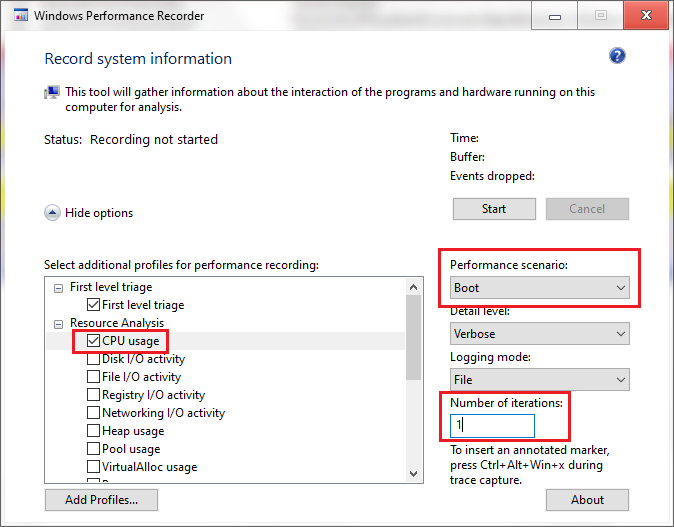The height and width of the screenshot is (527, 674).
Task: Open the Detail level dropdown showing Verbose
Action: 539,334
